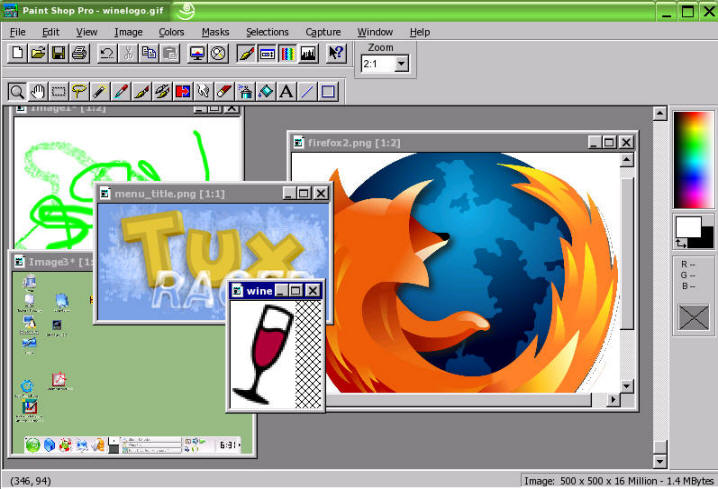Create a new image with New button
718x489 pixels.
pos(17,53)
